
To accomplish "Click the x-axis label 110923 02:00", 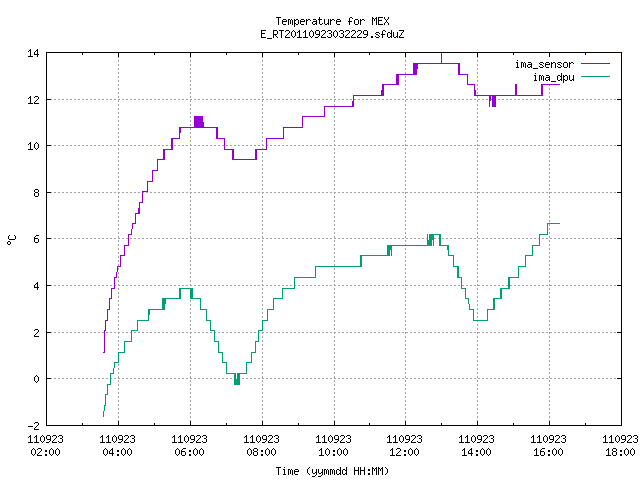I will [45, 445].
